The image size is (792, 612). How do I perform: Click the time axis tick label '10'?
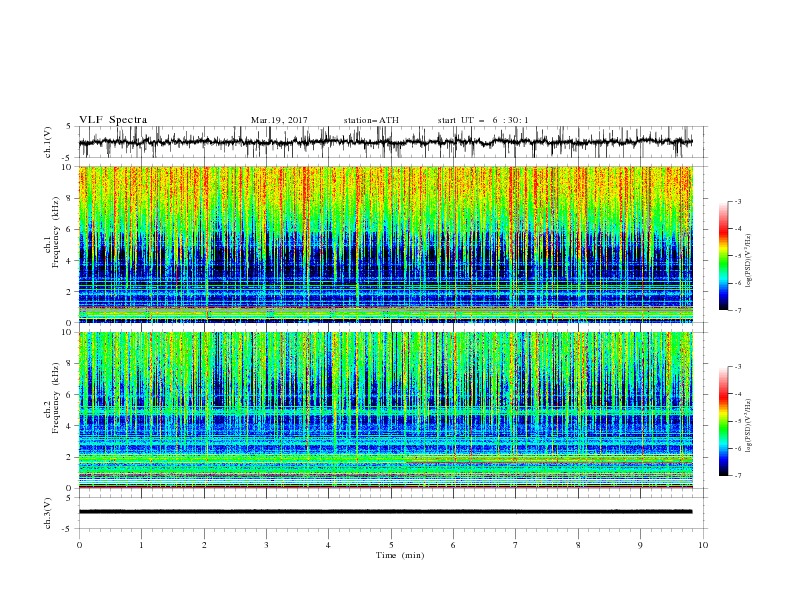click(703, 545)
